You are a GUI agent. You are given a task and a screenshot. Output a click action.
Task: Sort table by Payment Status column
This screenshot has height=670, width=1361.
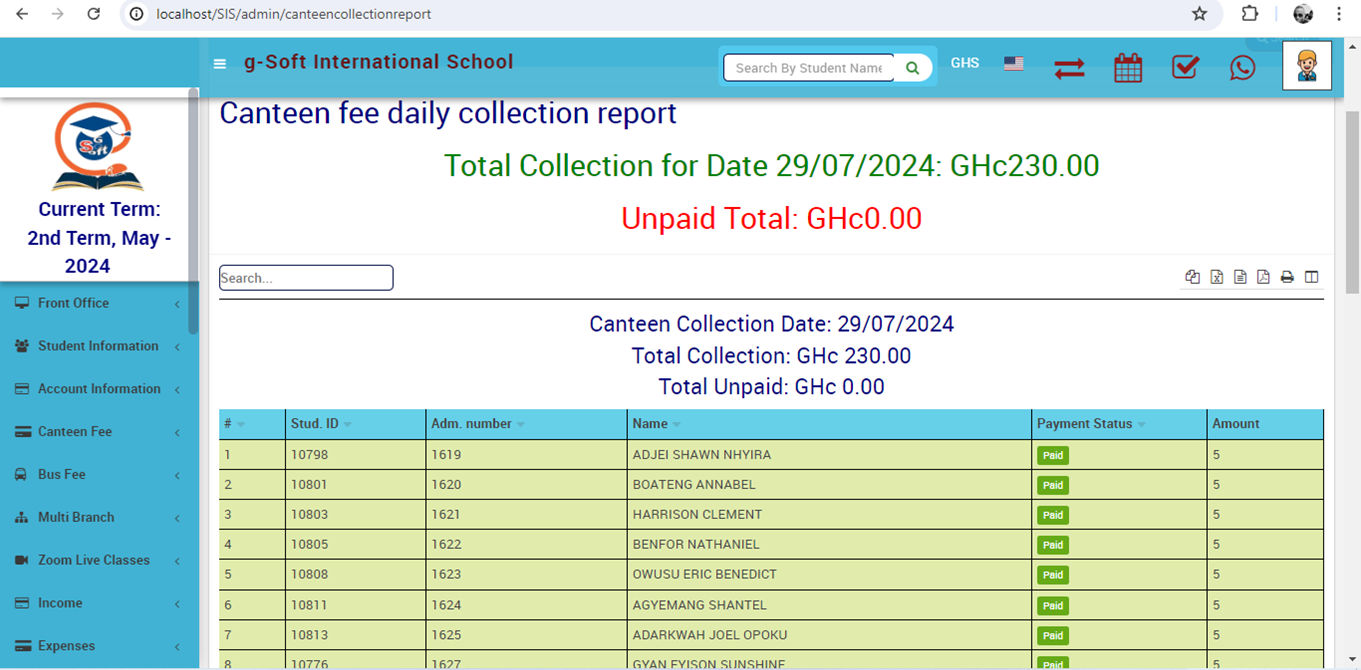pyautogui.click(x=1085, y=424)
